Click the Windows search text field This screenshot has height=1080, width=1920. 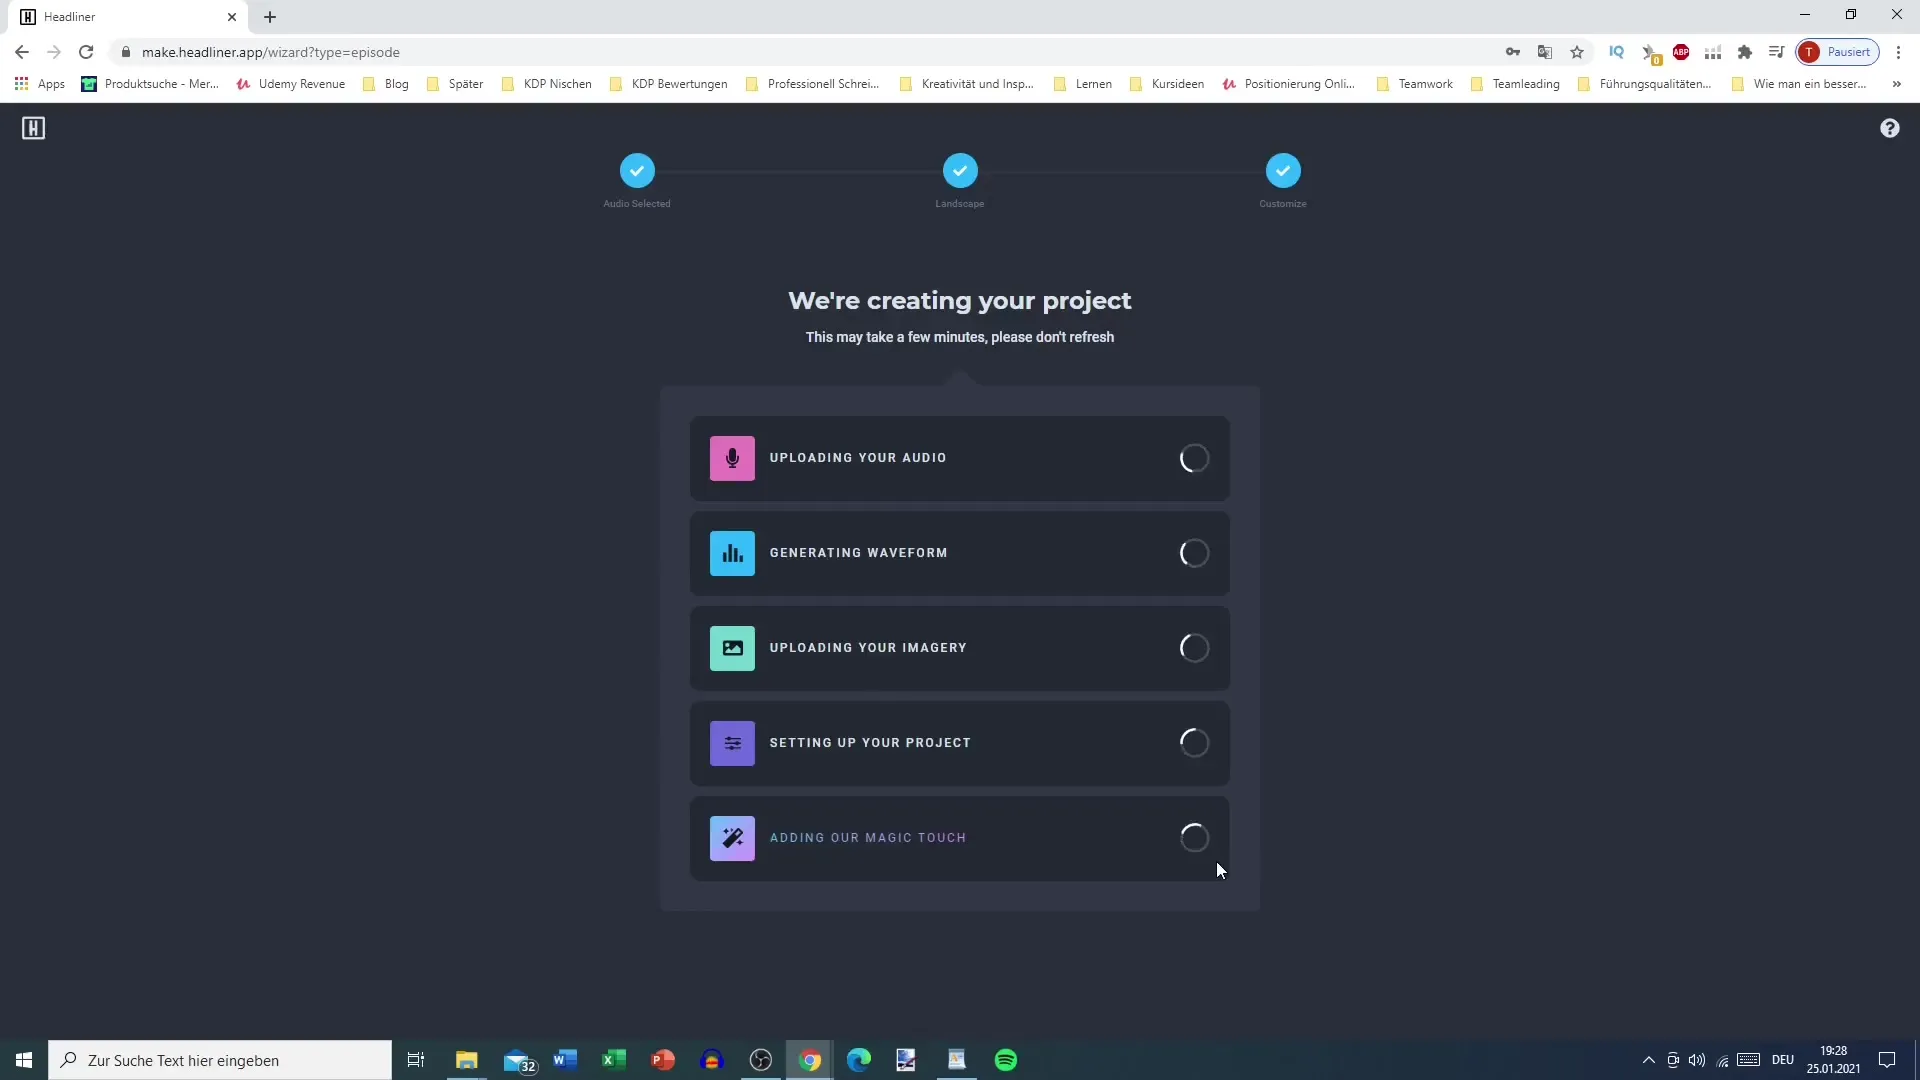[220, 1060]
